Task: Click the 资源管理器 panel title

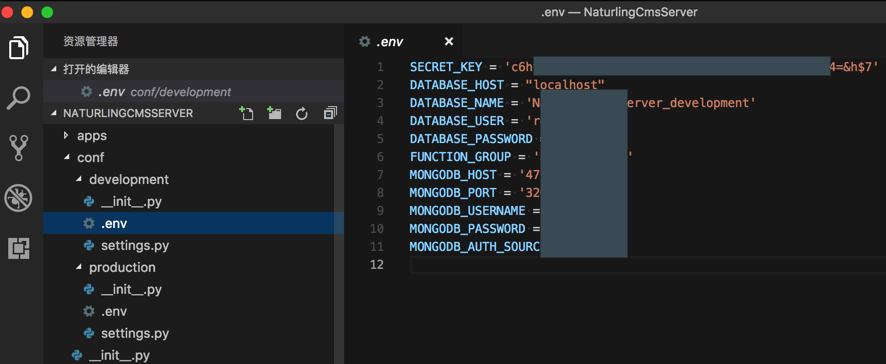Action: [90, 41]
